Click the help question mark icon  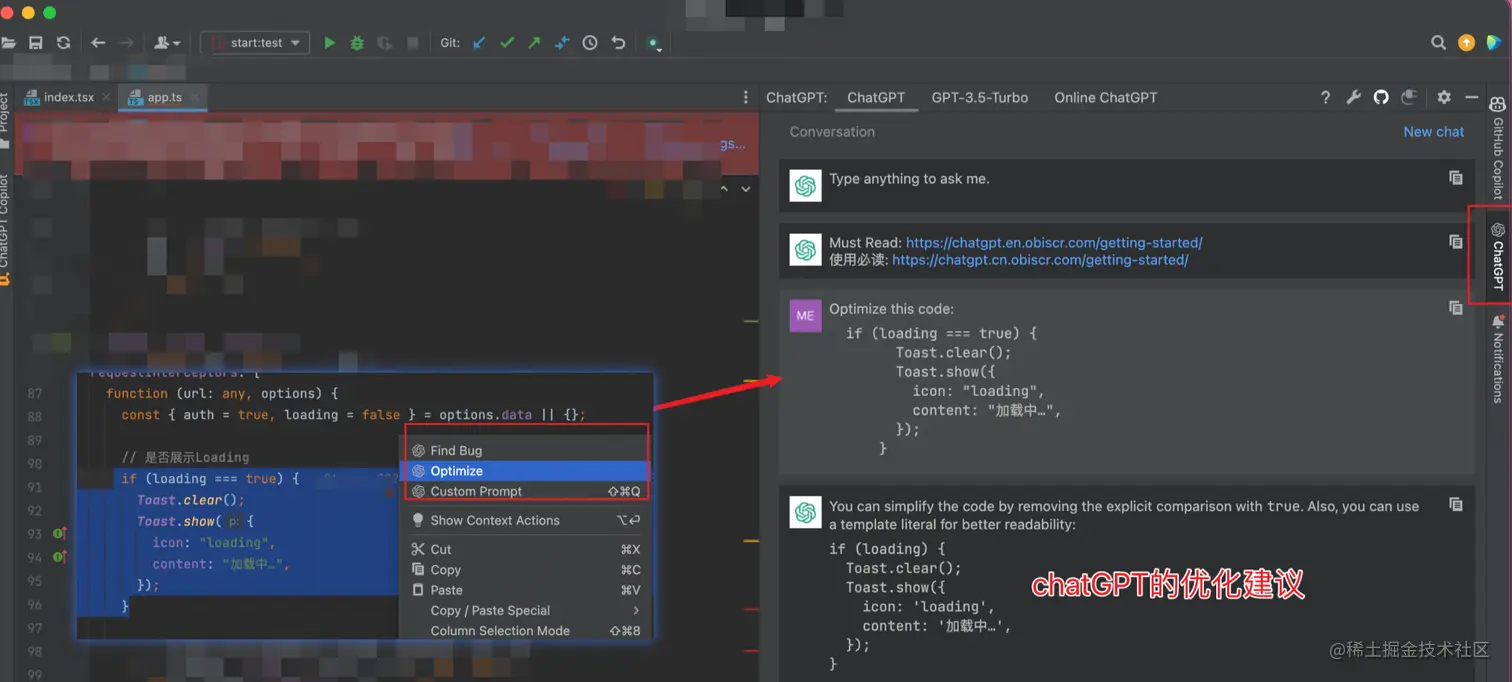coord(1325,97)
